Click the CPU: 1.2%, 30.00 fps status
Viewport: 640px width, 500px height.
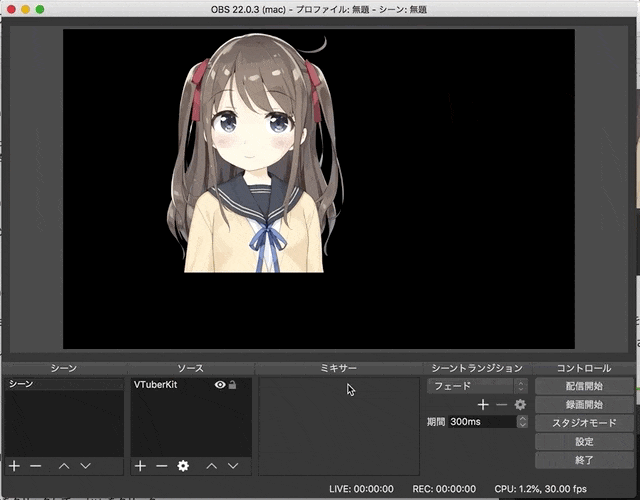click(x=540, y=489)
